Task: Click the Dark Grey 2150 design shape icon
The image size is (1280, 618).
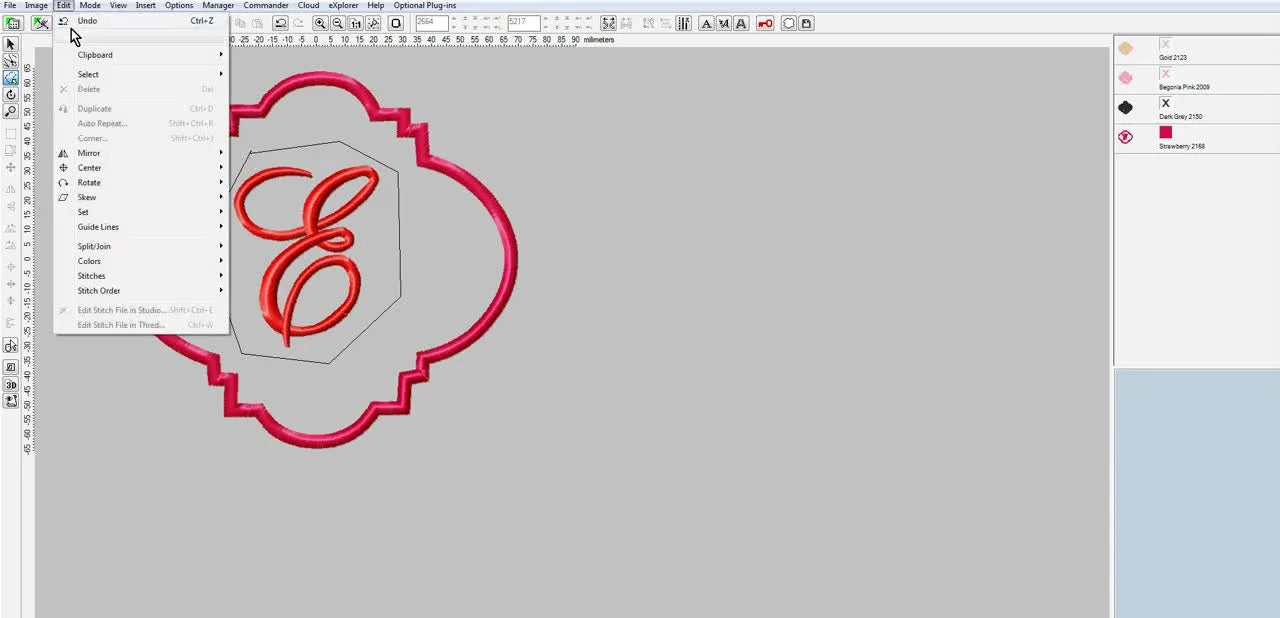Action: pyautogui.click(x=1125, y=107)
